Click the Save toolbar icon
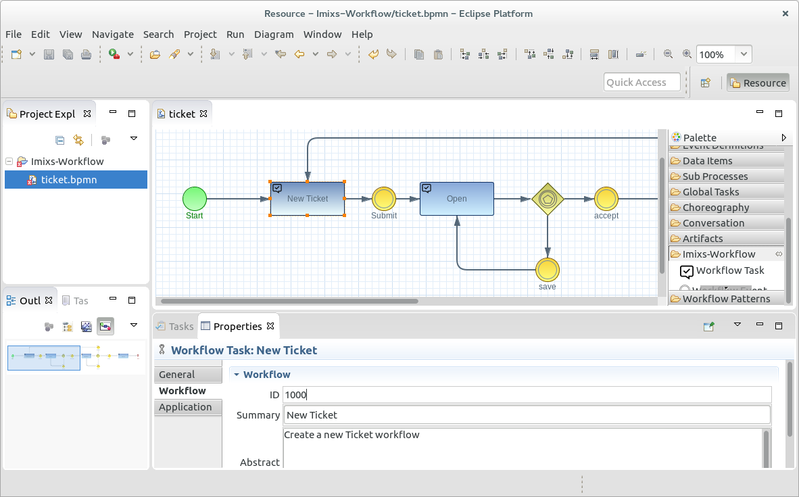 pos(49,54)
